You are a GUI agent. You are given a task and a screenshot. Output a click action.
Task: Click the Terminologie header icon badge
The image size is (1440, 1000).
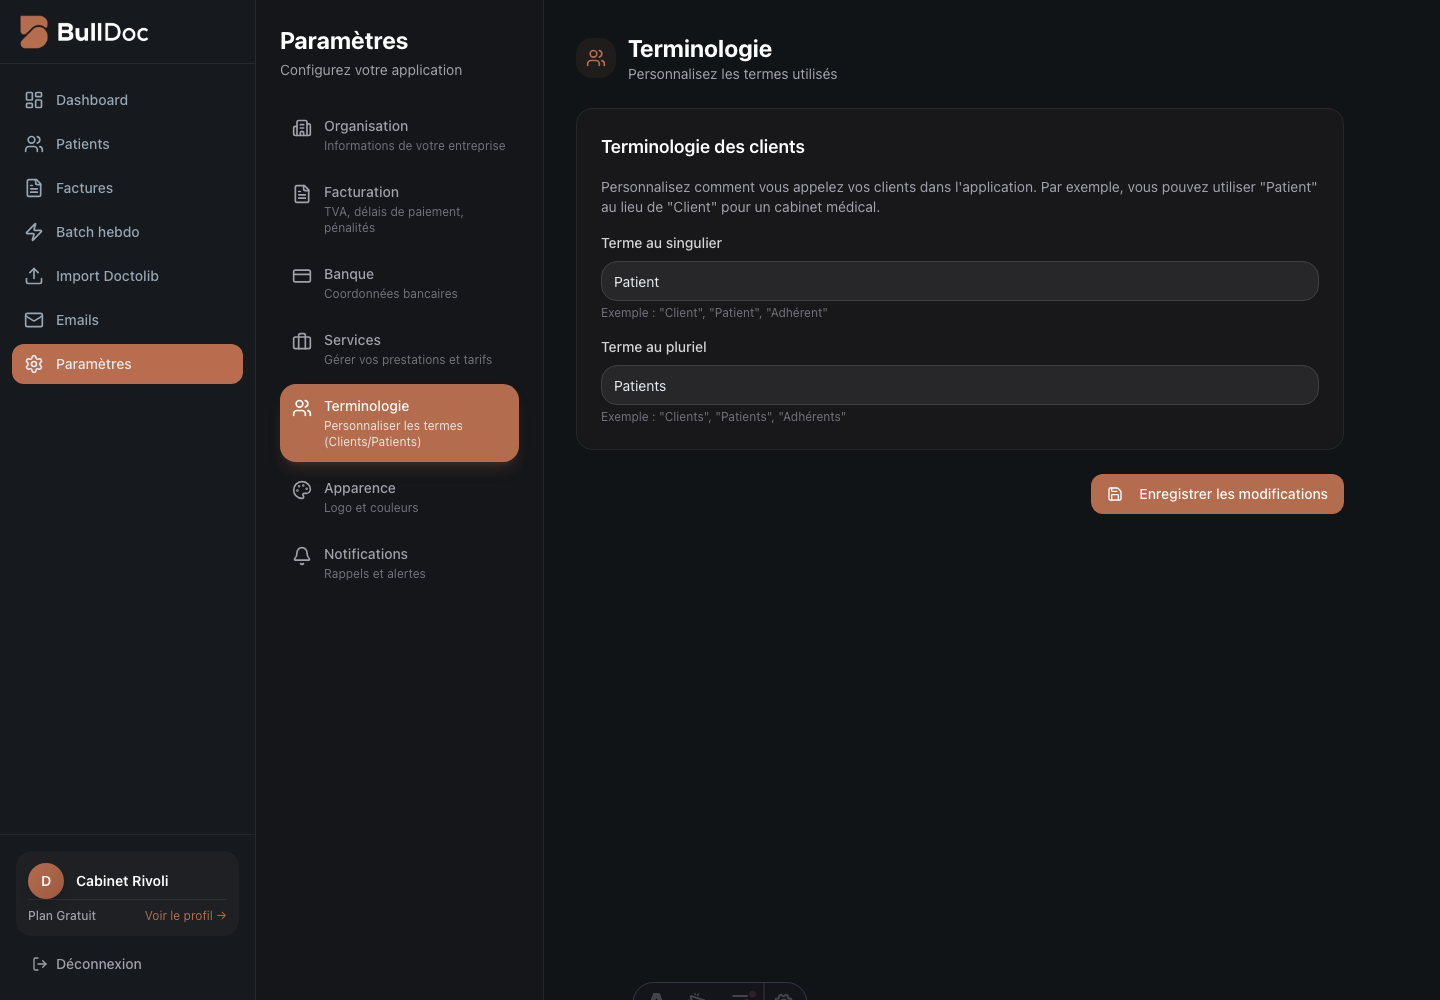[x=596, y=58]
